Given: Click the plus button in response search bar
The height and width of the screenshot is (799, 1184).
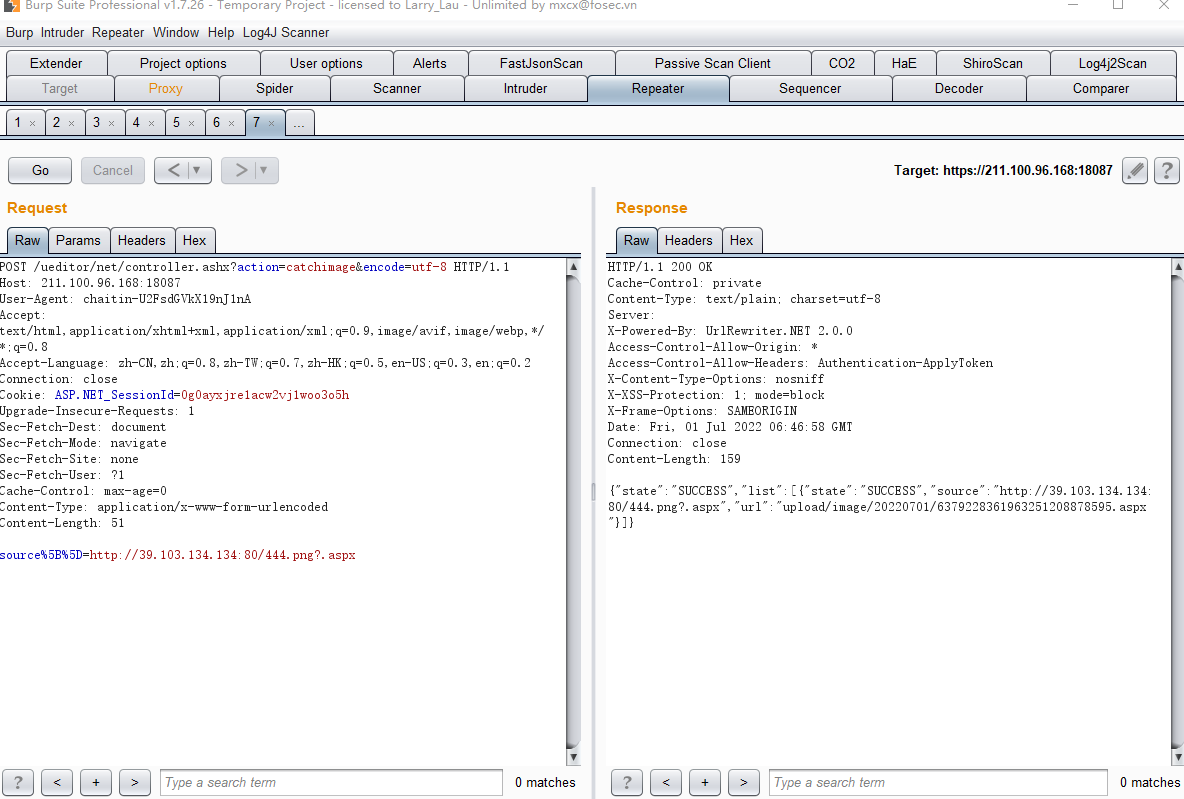Looking at the screenshot, I should [705, 782].
